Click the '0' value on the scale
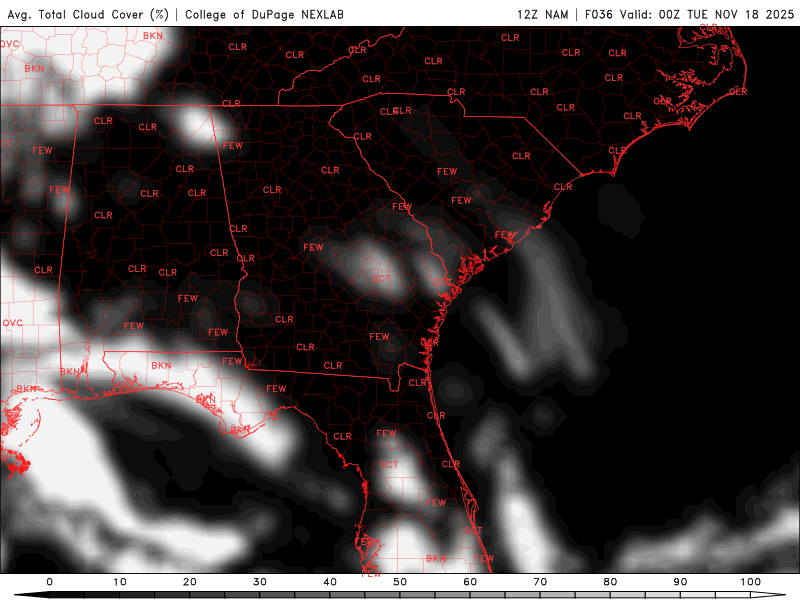 pos(49,582)
